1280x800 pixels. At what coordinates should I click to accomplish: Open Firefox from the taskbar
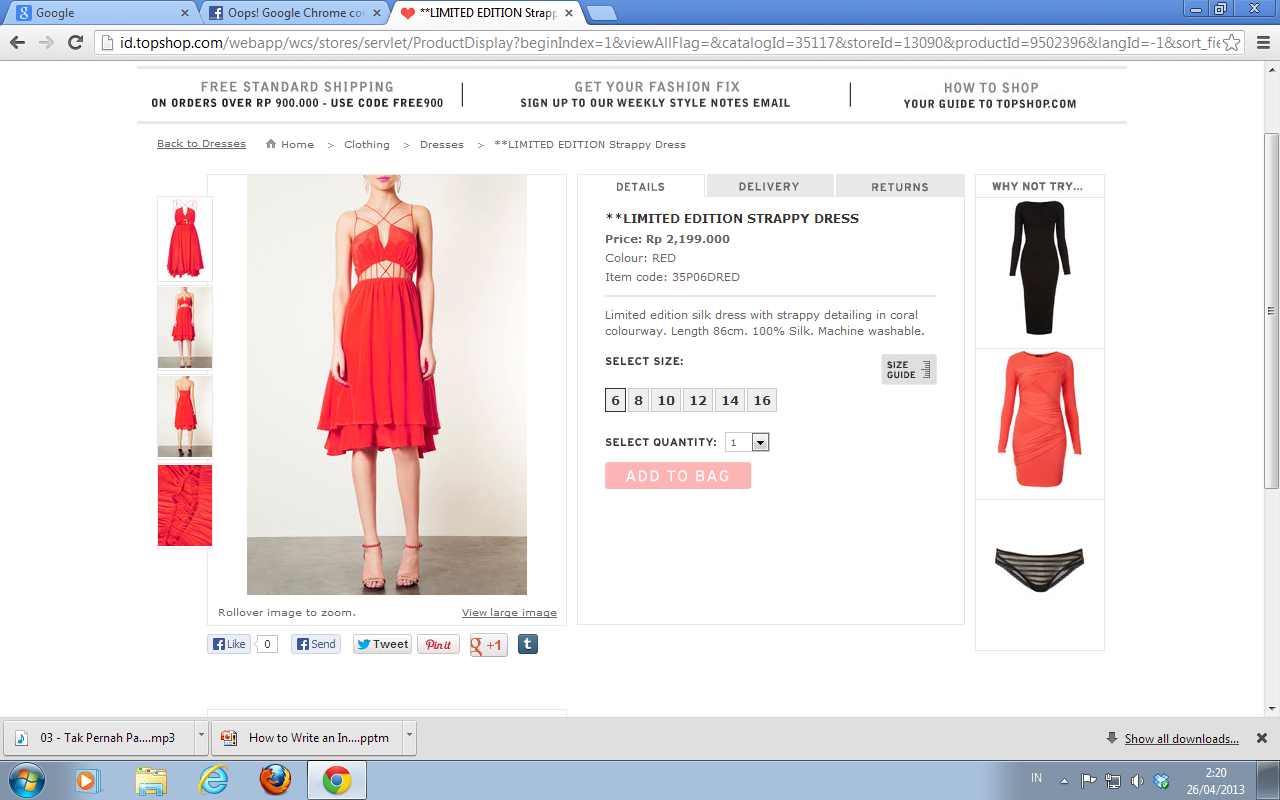pos(275,780)
